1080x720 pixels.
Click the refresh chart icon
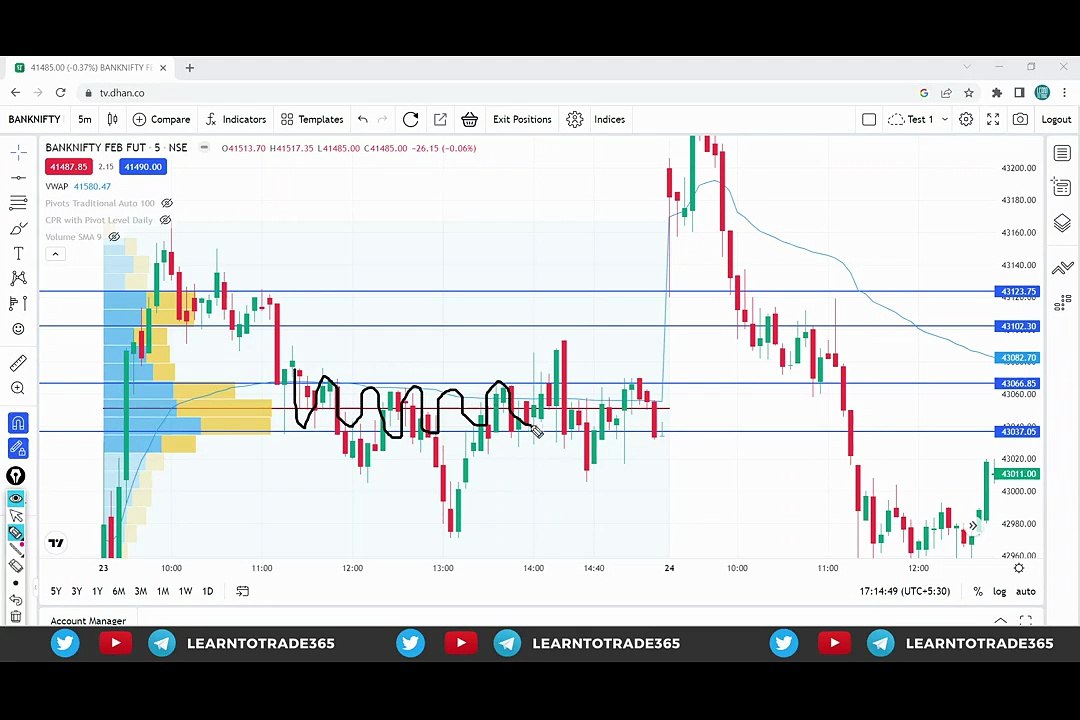pos(411,119)
